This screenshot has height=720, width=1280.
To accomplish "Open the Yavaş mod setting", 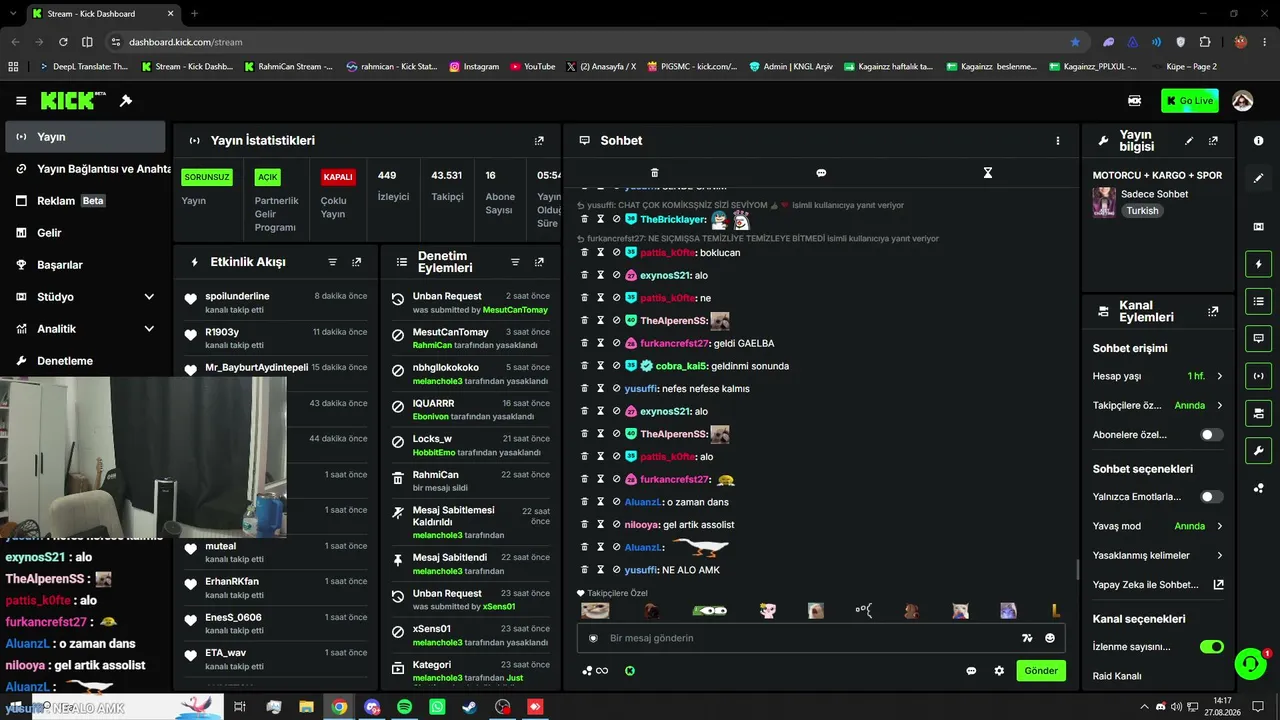I will click(x=1158, y=526).
